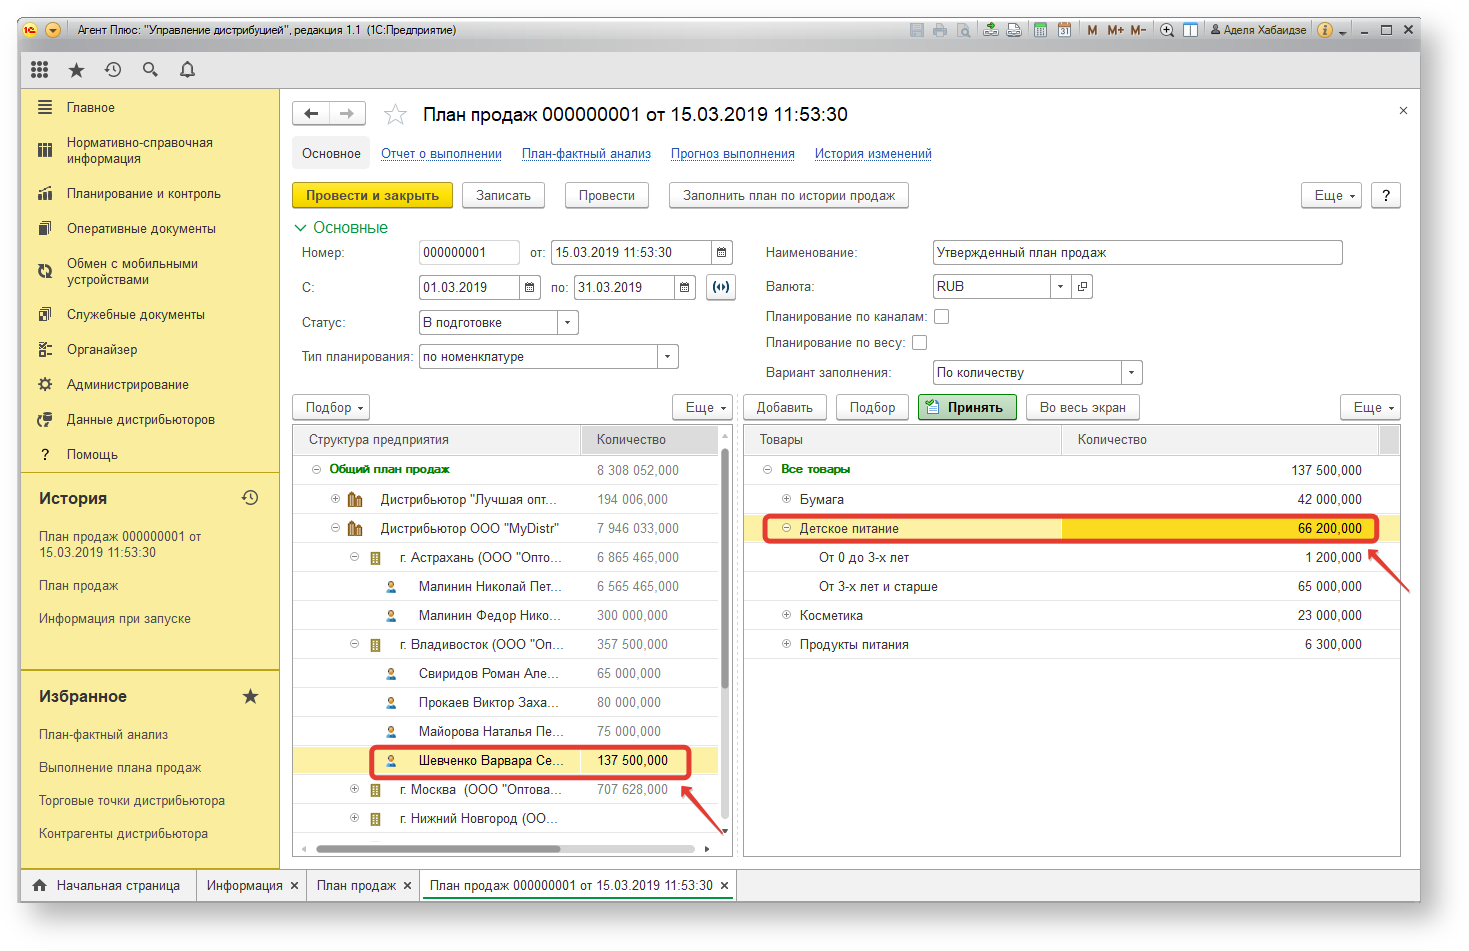The image size is (1469, 951).
Task: Toggle Планирование по весу checkbox
Action: pyautogui.click(x=919, y=343)
